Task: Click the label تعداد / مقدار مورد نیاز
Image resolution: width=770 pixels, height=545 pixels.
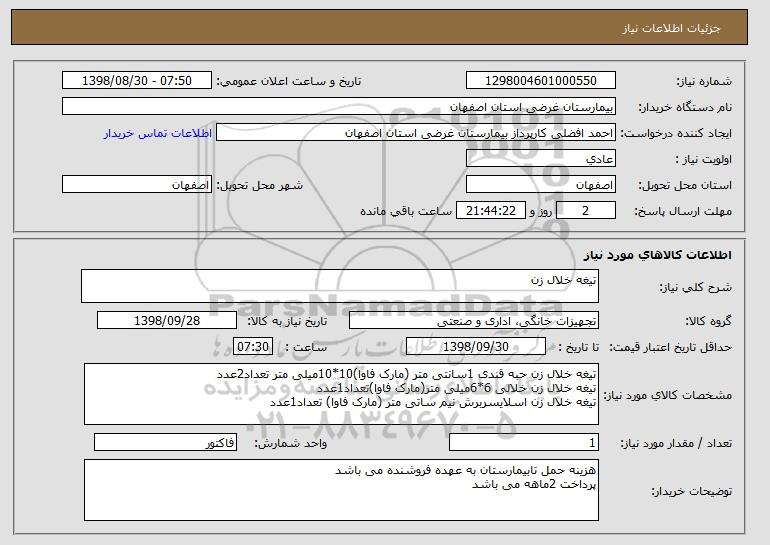Action: coord(676,443)
